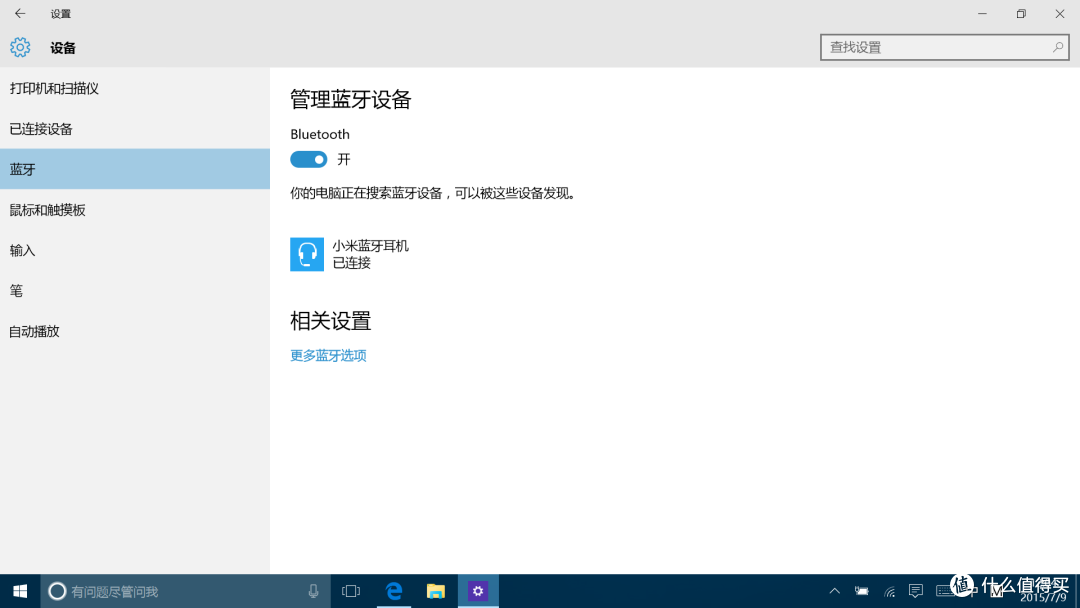Screen dimensions: 1080x608
Task: Click the Devices gear icon
Action: (x=20, y=48)
